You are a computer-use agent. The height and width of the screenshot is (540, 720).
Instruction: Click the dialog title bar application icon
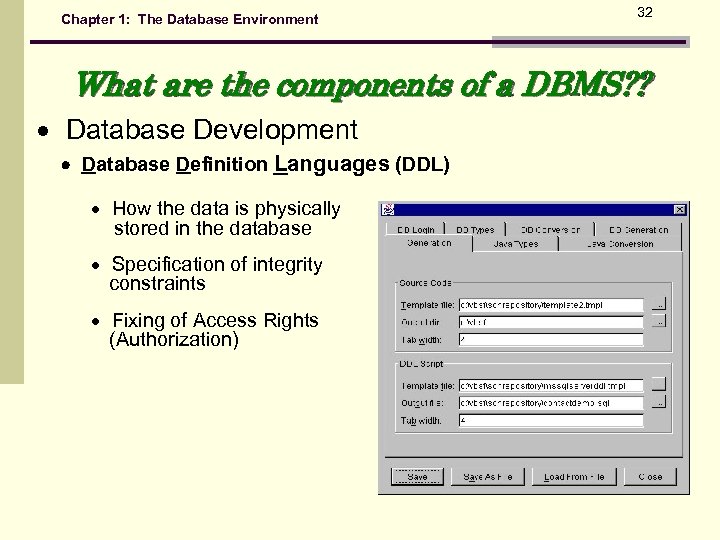pos(388,210)
